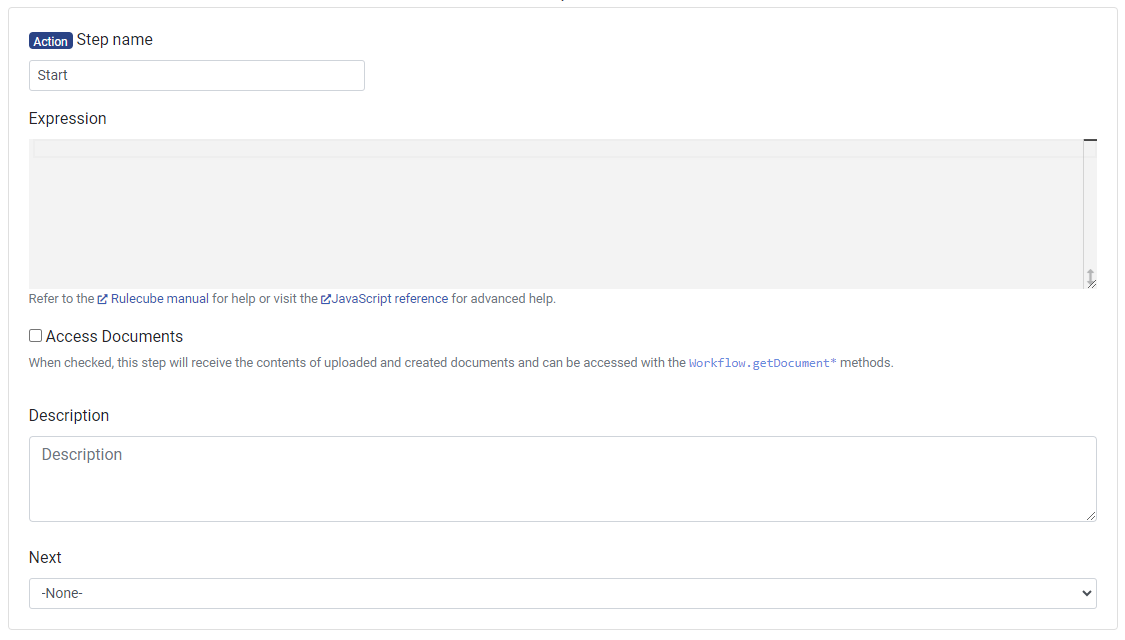This screenshot has width=1125, height=640.
Task: Click the Description field label
Action: [69, 415]
